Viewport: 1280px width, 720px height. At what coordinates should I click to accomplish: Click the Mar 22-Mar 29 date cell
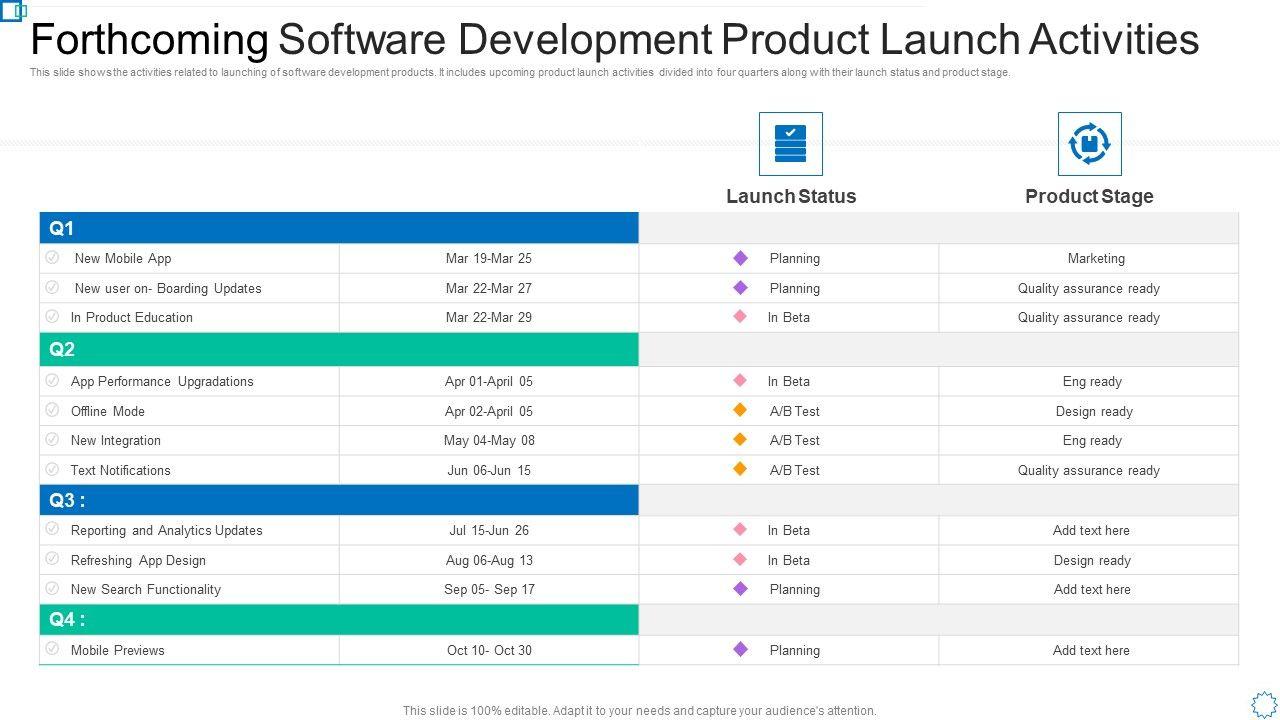[489, 317]
